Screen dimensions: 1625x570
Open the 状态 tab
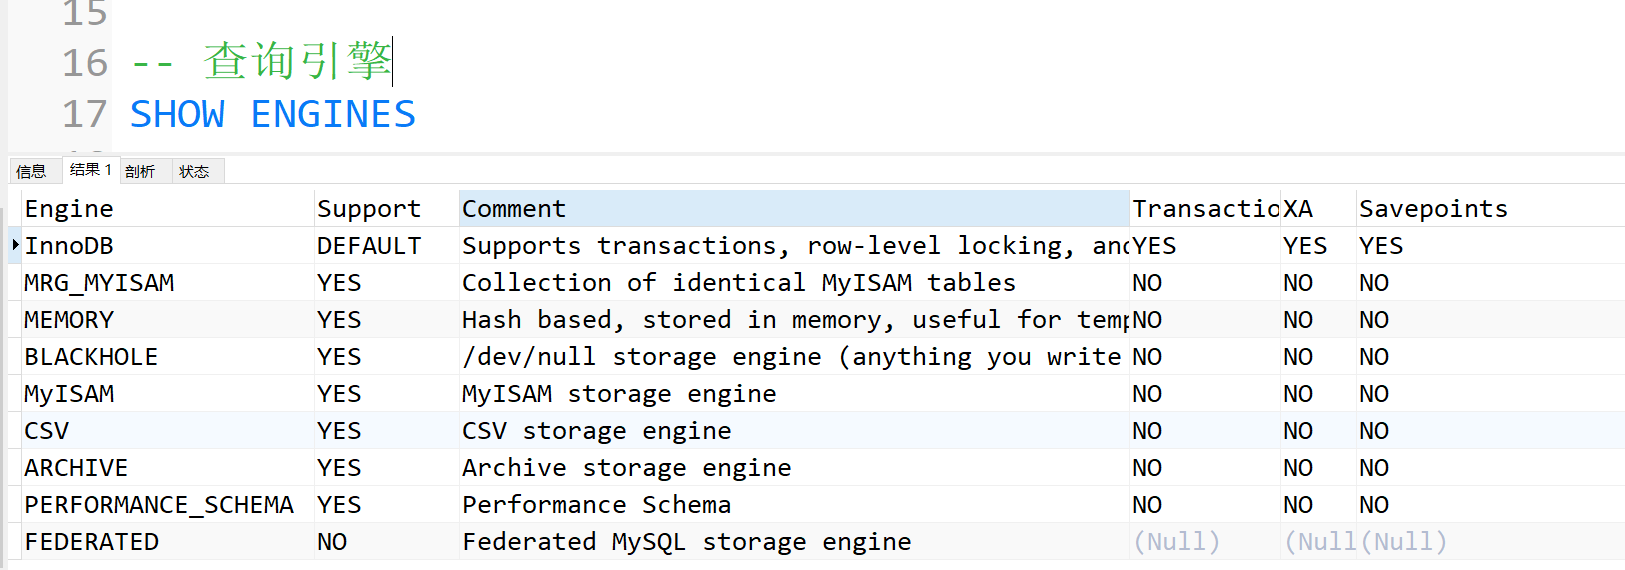pyautogui.click(x=195, y=171)
